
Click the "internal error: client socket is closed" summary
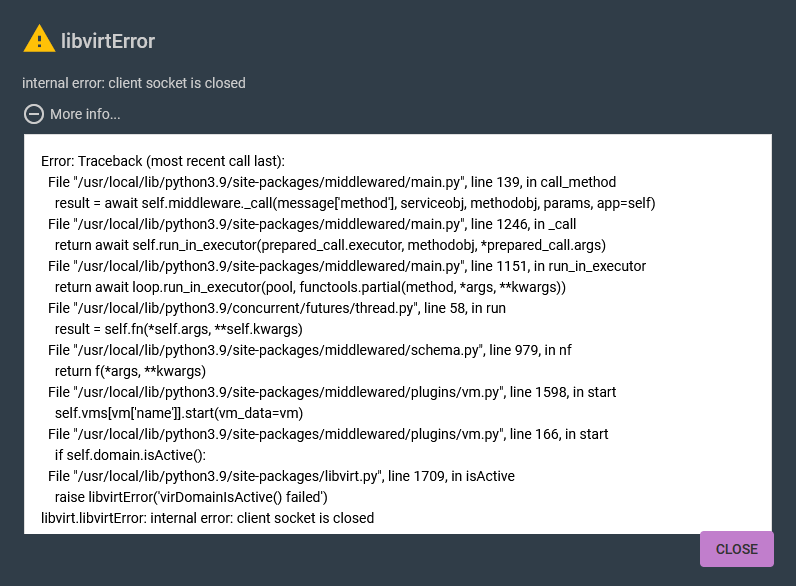[134, 83]
